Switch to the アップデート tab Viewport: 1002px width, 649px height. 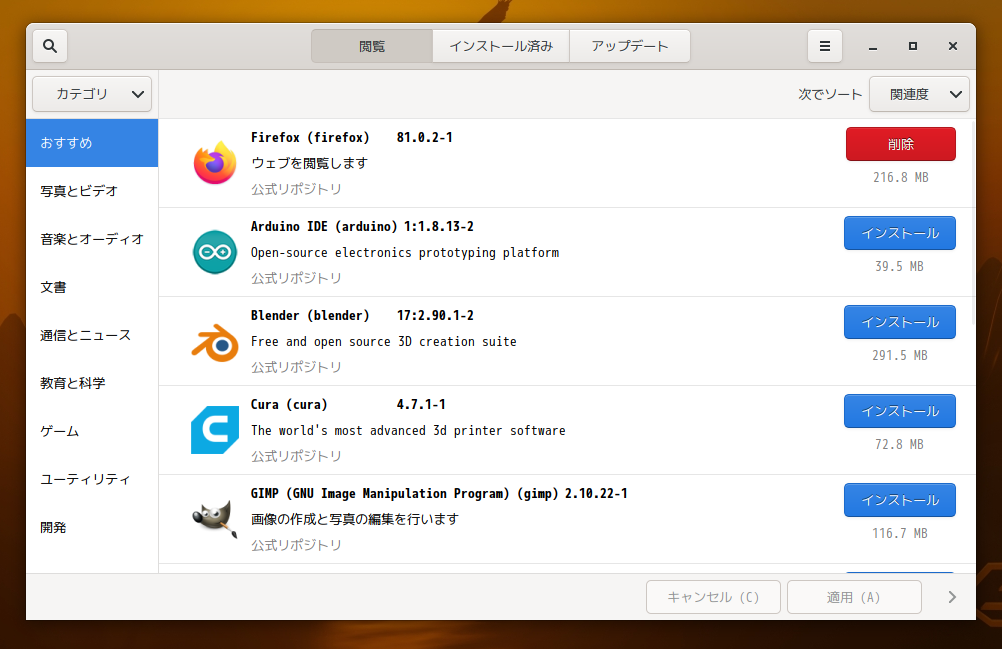click(629, 46)
